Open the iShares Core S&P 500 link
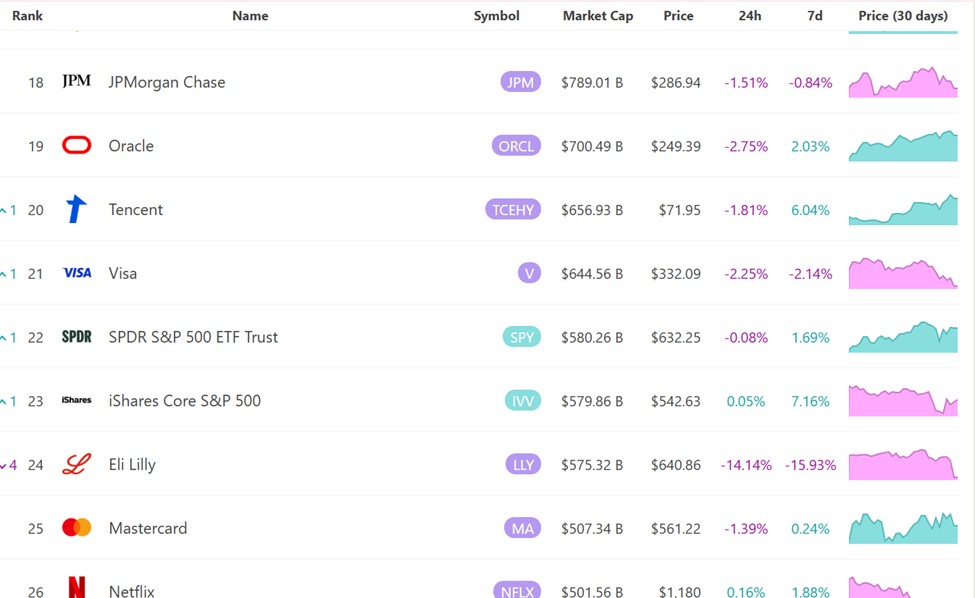The height and width of the screenshot is (598, 975). [185, 401]
